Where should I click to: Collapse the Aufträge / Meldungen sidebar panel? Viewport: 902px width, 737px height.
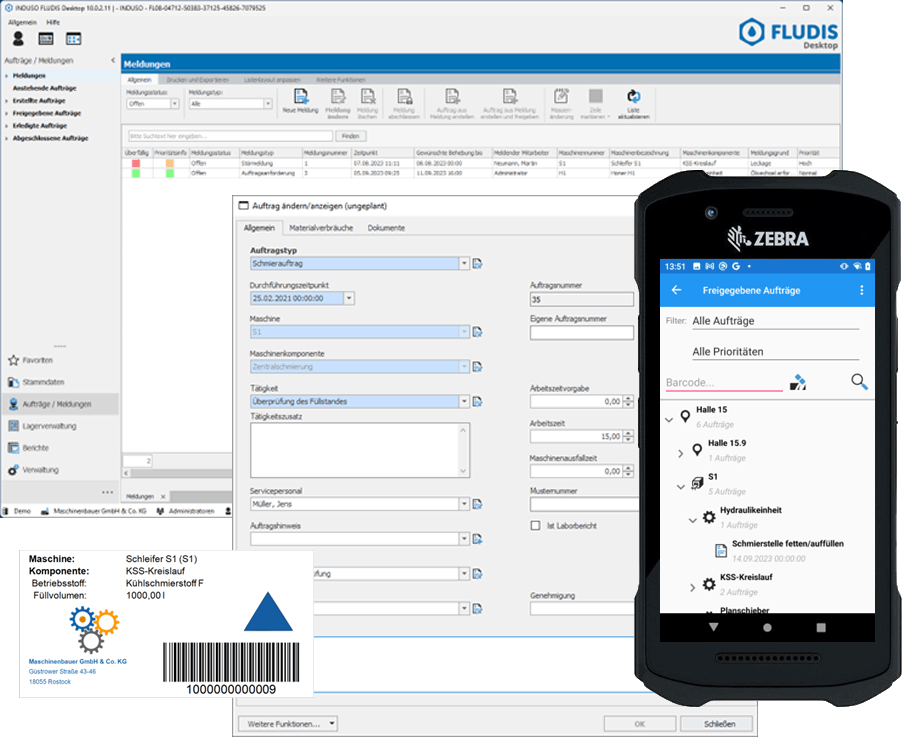pos(113,60)
